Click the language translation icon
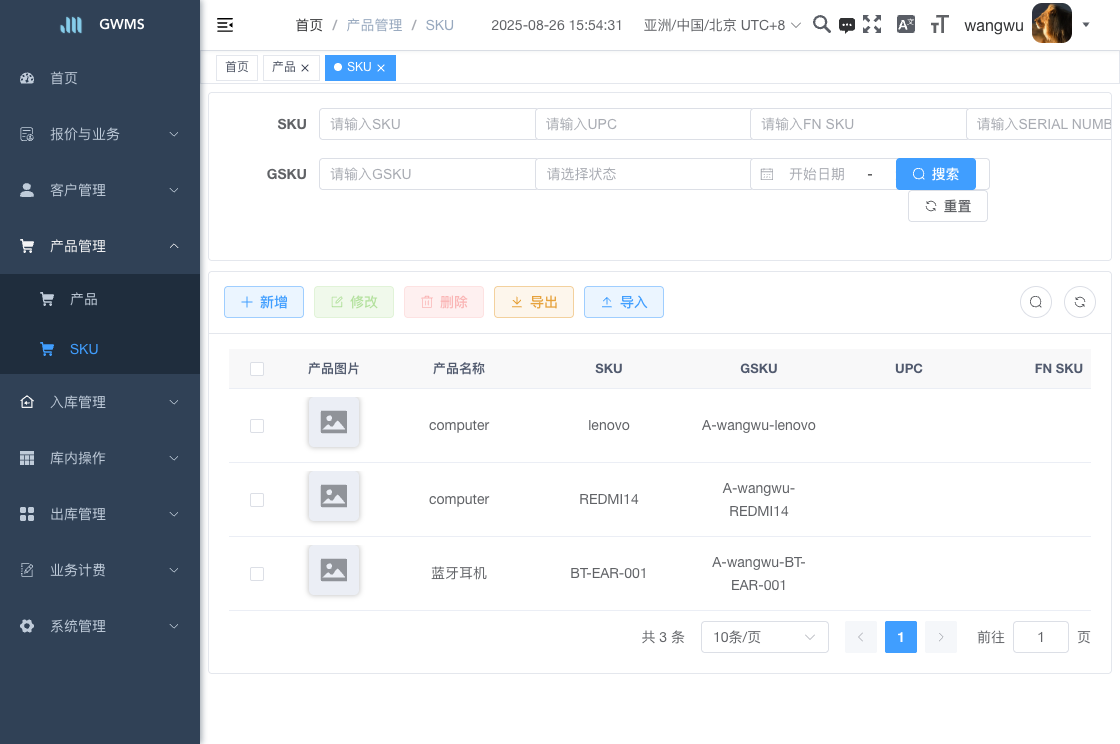Viewport: 1120px width, 744px height. pyautogui.click(x=906, y=25)
